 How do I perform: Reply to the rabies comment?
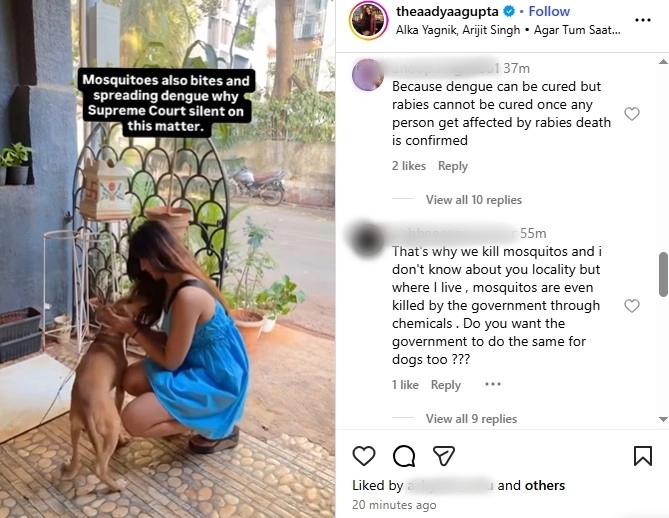[x=453, y=166]
